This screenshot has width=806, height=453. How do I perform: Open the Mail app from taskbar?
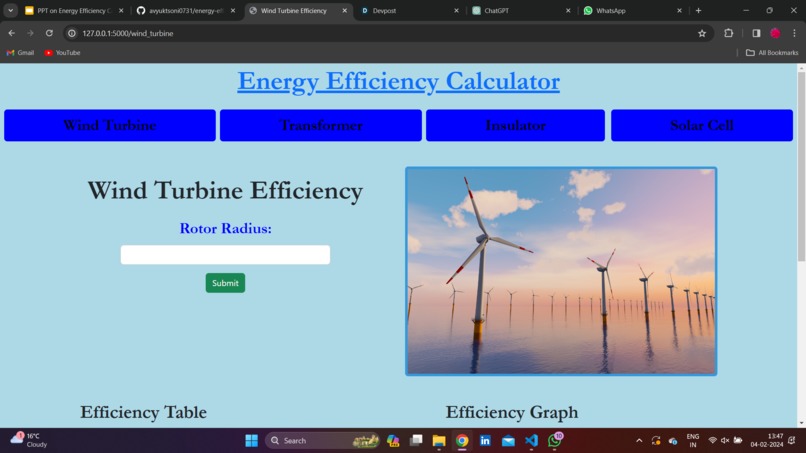click(508, 441)
